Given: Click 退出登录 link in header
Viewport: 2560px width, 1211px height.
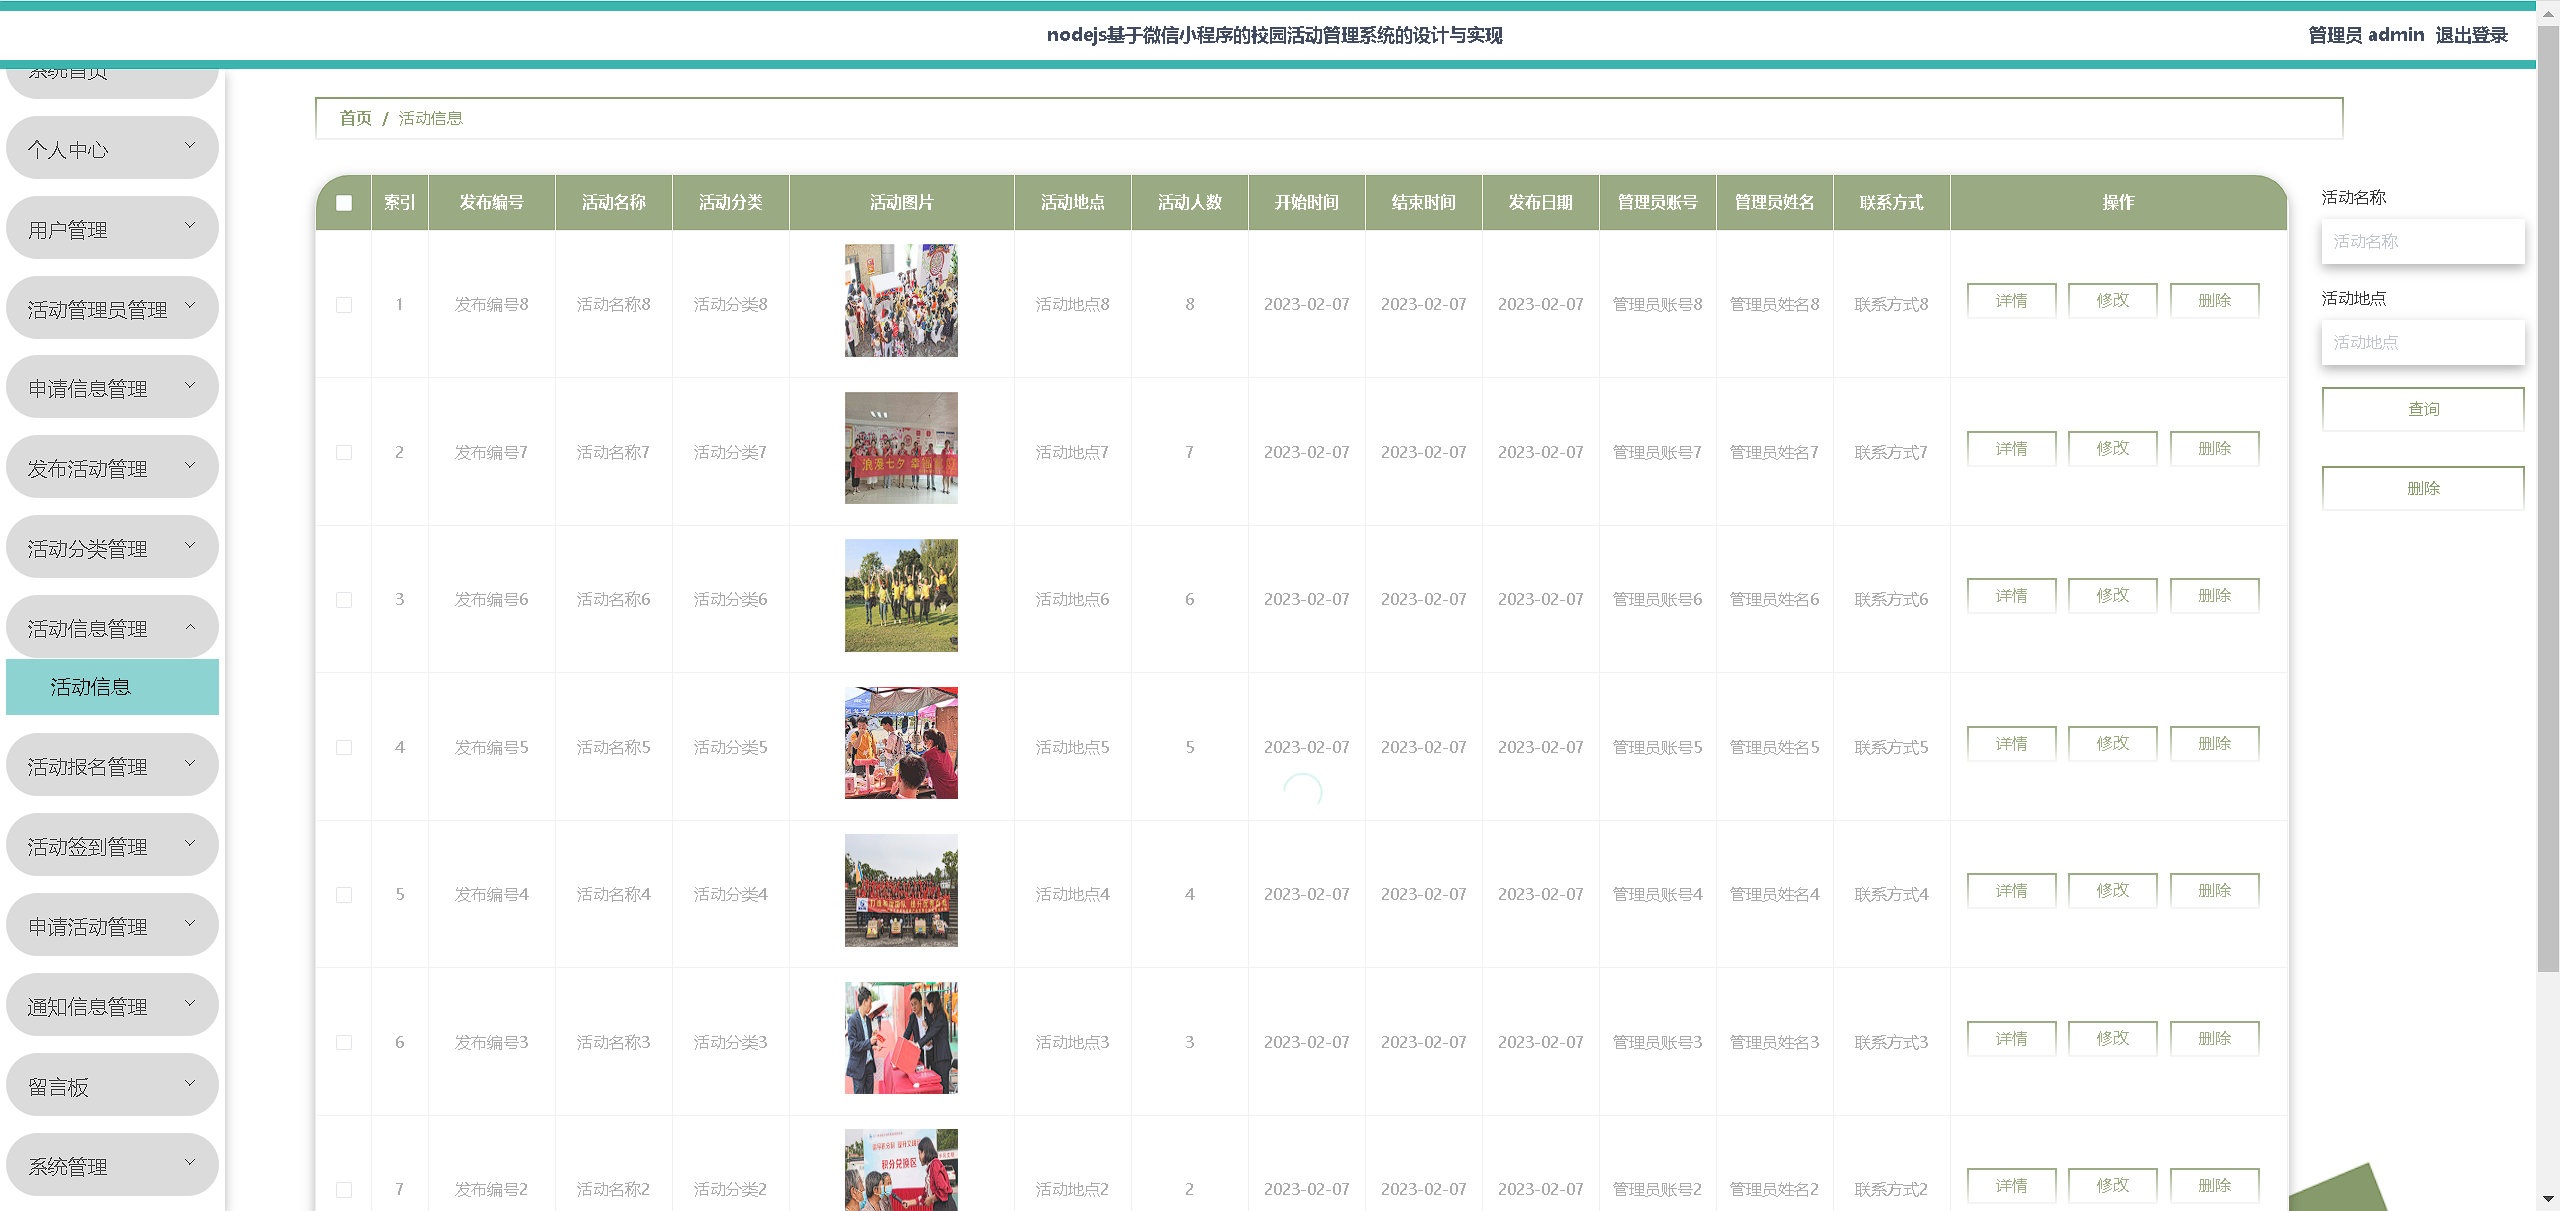Looking at the screenshot, I should pos(2471,35).
